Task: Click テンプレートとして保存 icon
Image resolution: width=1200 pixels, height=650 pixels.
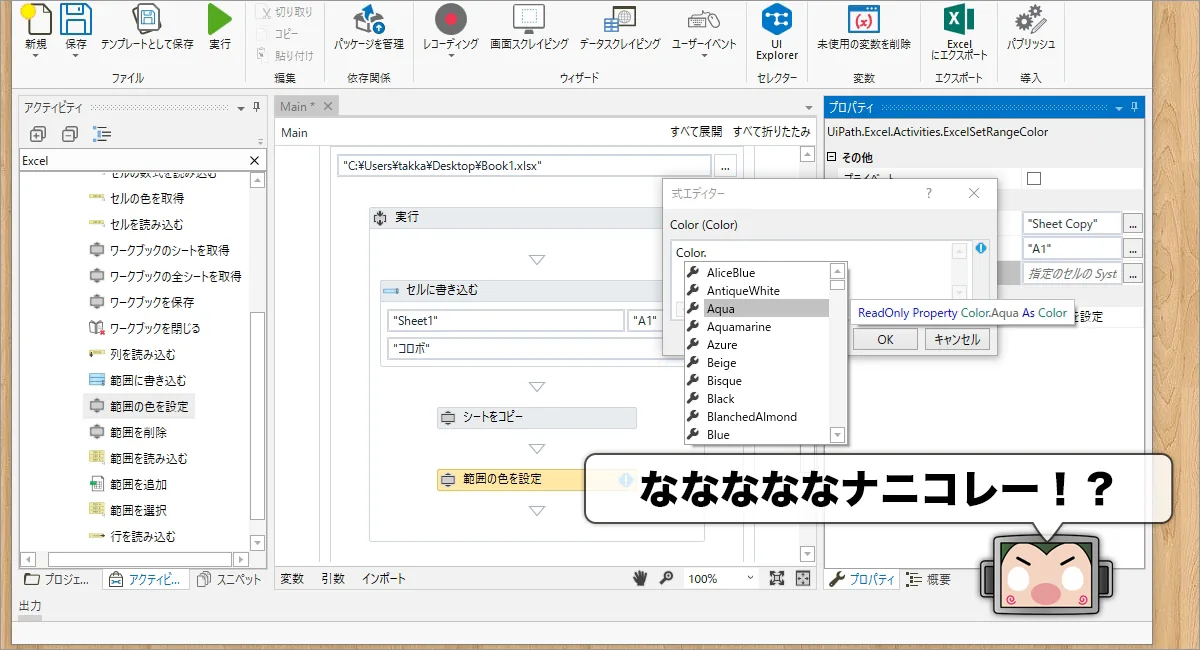Action: pos(147,19)
